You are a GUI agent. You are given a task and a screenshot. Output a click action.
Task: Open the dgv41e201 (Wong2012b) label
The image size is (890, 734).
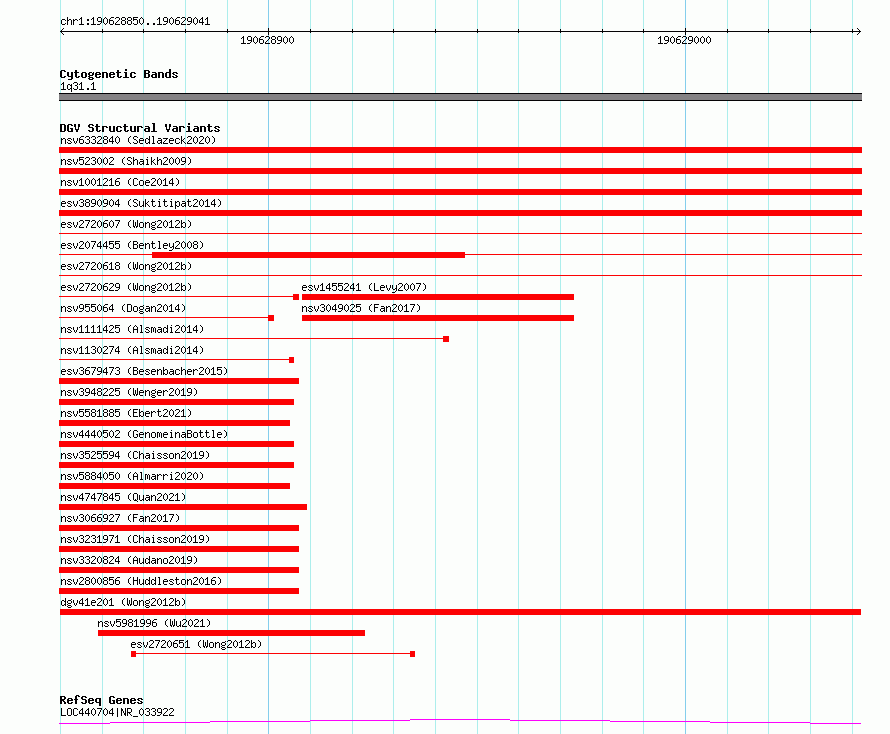[x=123, y=602]
